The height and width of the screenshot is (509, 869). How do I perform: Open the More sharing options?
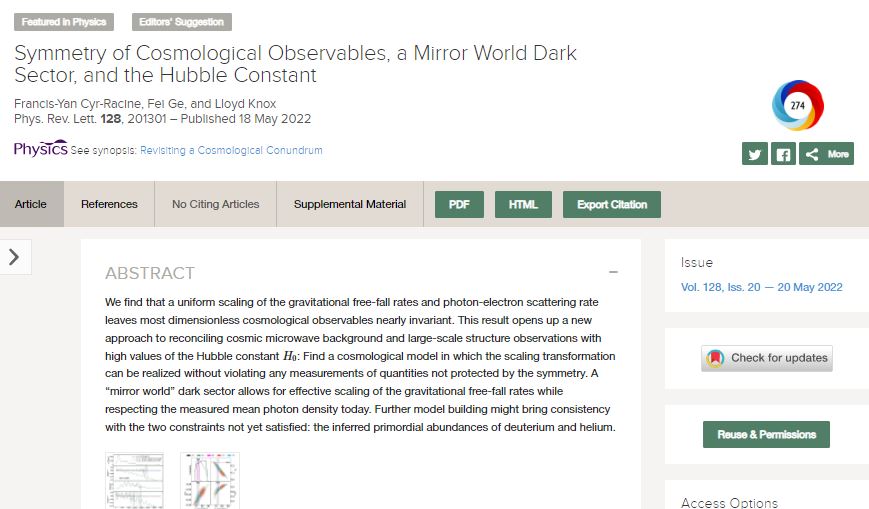pos(827,154)
